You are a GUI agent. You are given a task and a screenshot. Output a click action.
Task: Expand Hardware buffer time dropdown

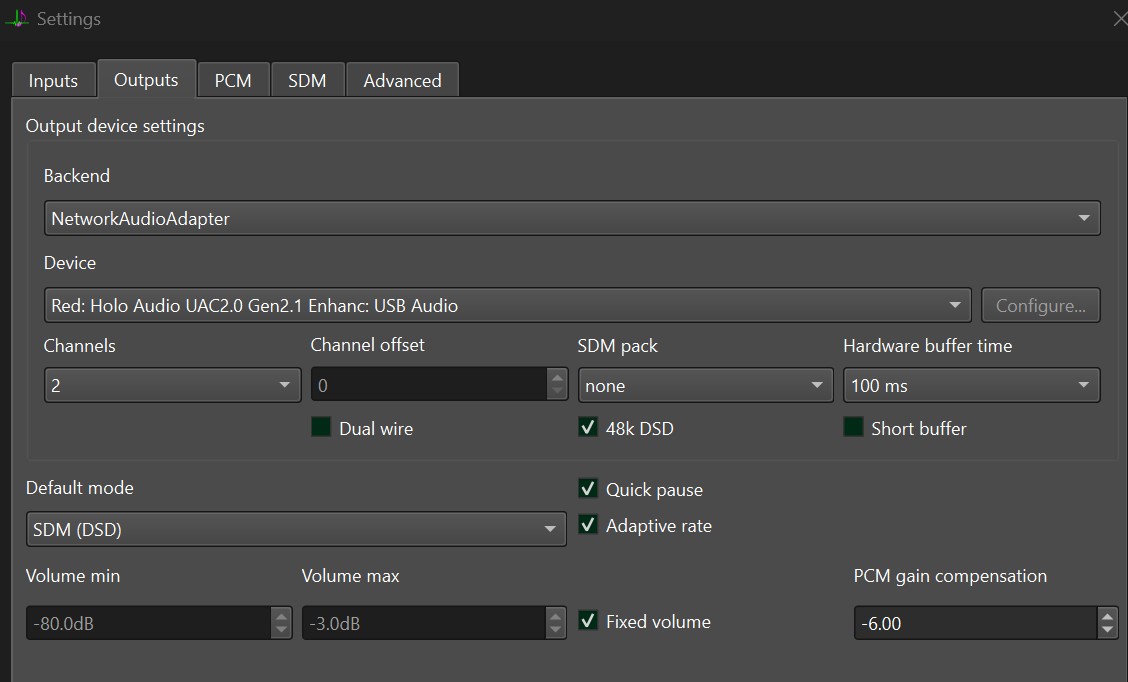pos(971,385)
